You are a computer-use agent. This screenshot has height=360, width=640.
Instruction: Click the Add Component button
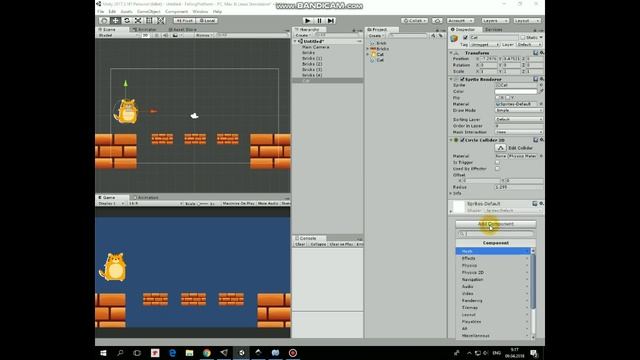coord(496,224)
